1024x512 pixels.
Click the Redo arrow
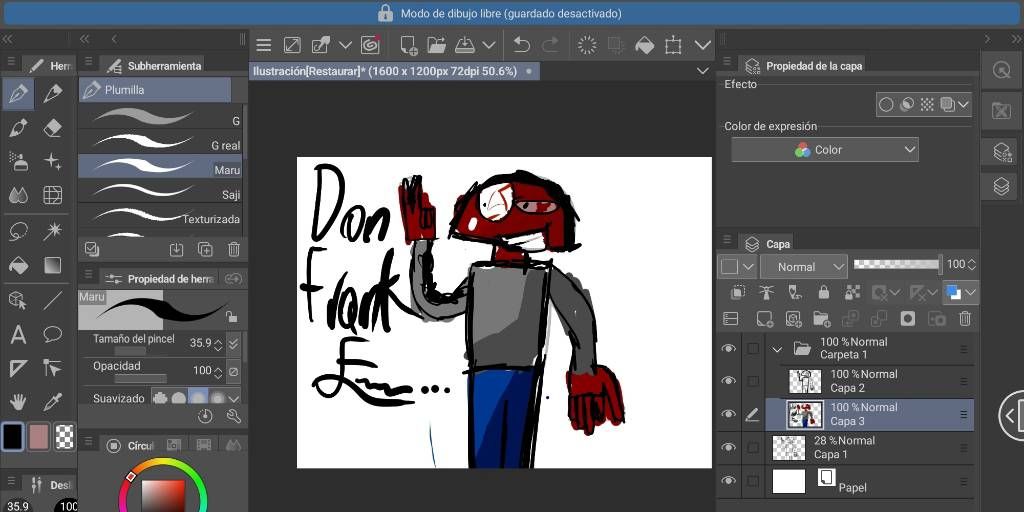click(x=551, y=45)
